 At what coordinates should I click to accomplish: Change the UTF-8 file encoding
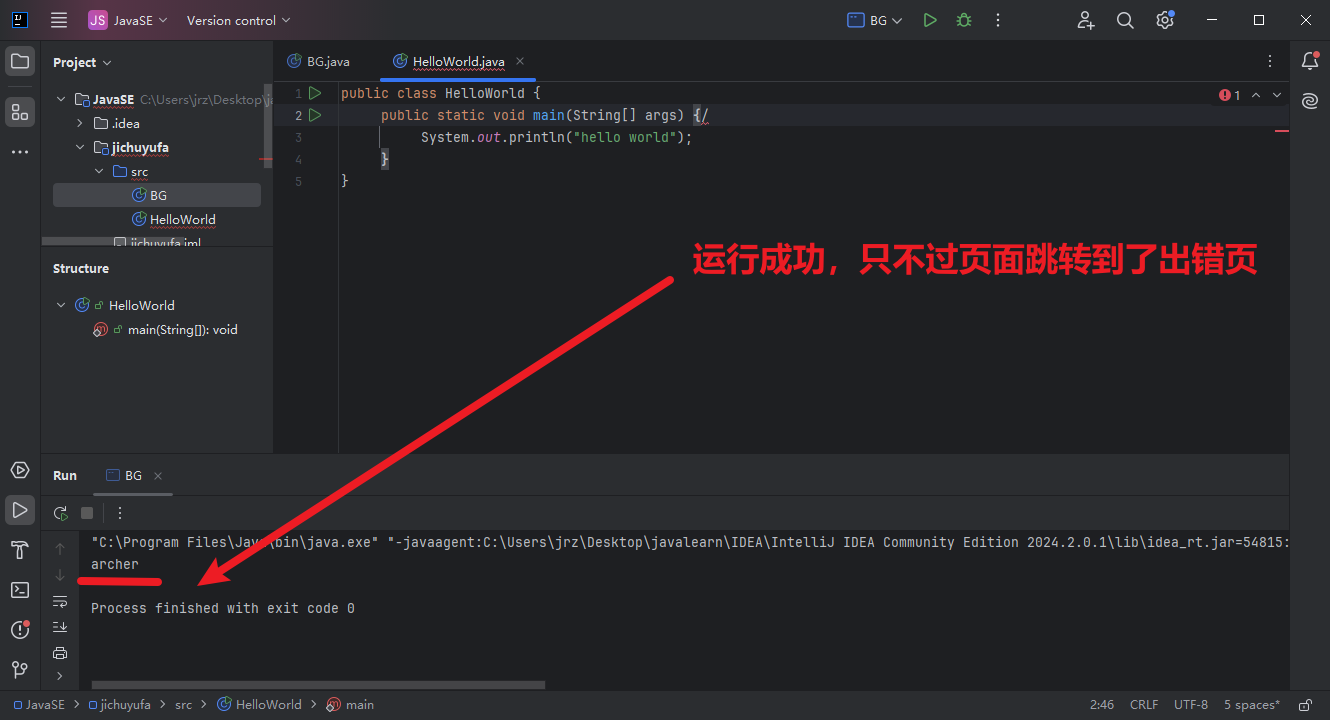1191,705
